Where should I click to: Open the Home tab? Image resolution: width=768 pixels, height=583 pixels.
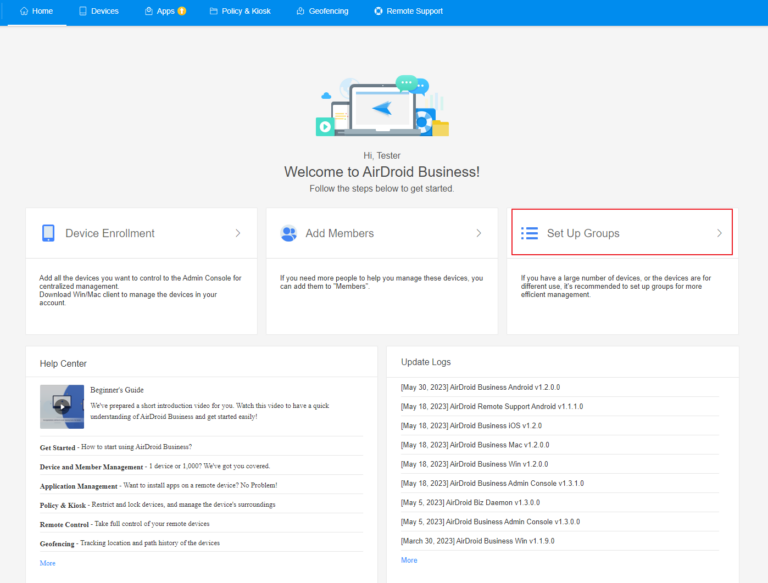[x=37, y=11]
